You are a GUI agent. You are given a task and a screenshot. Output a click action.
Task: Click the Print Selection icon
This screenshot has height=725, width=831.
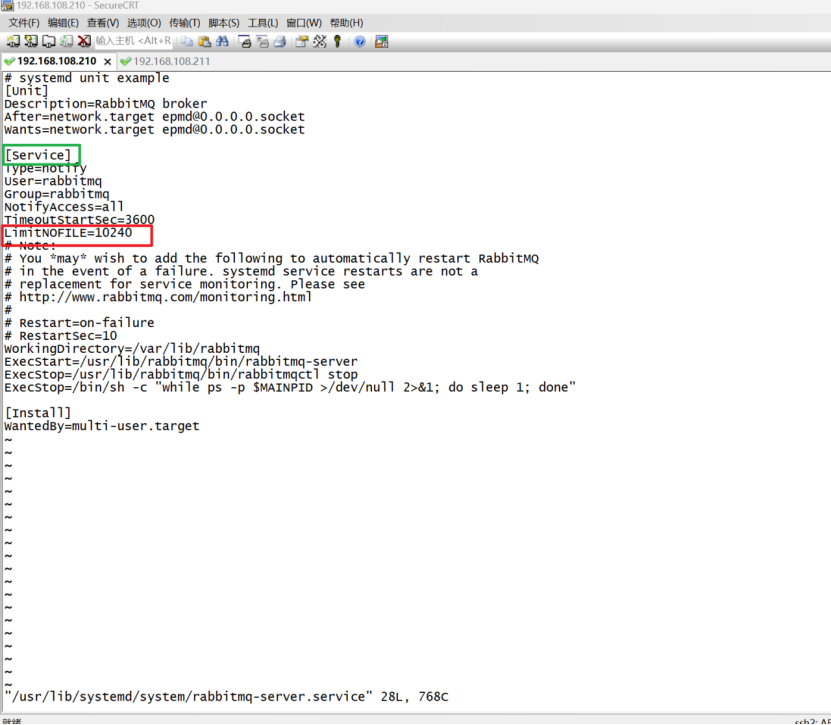[262, 41]
